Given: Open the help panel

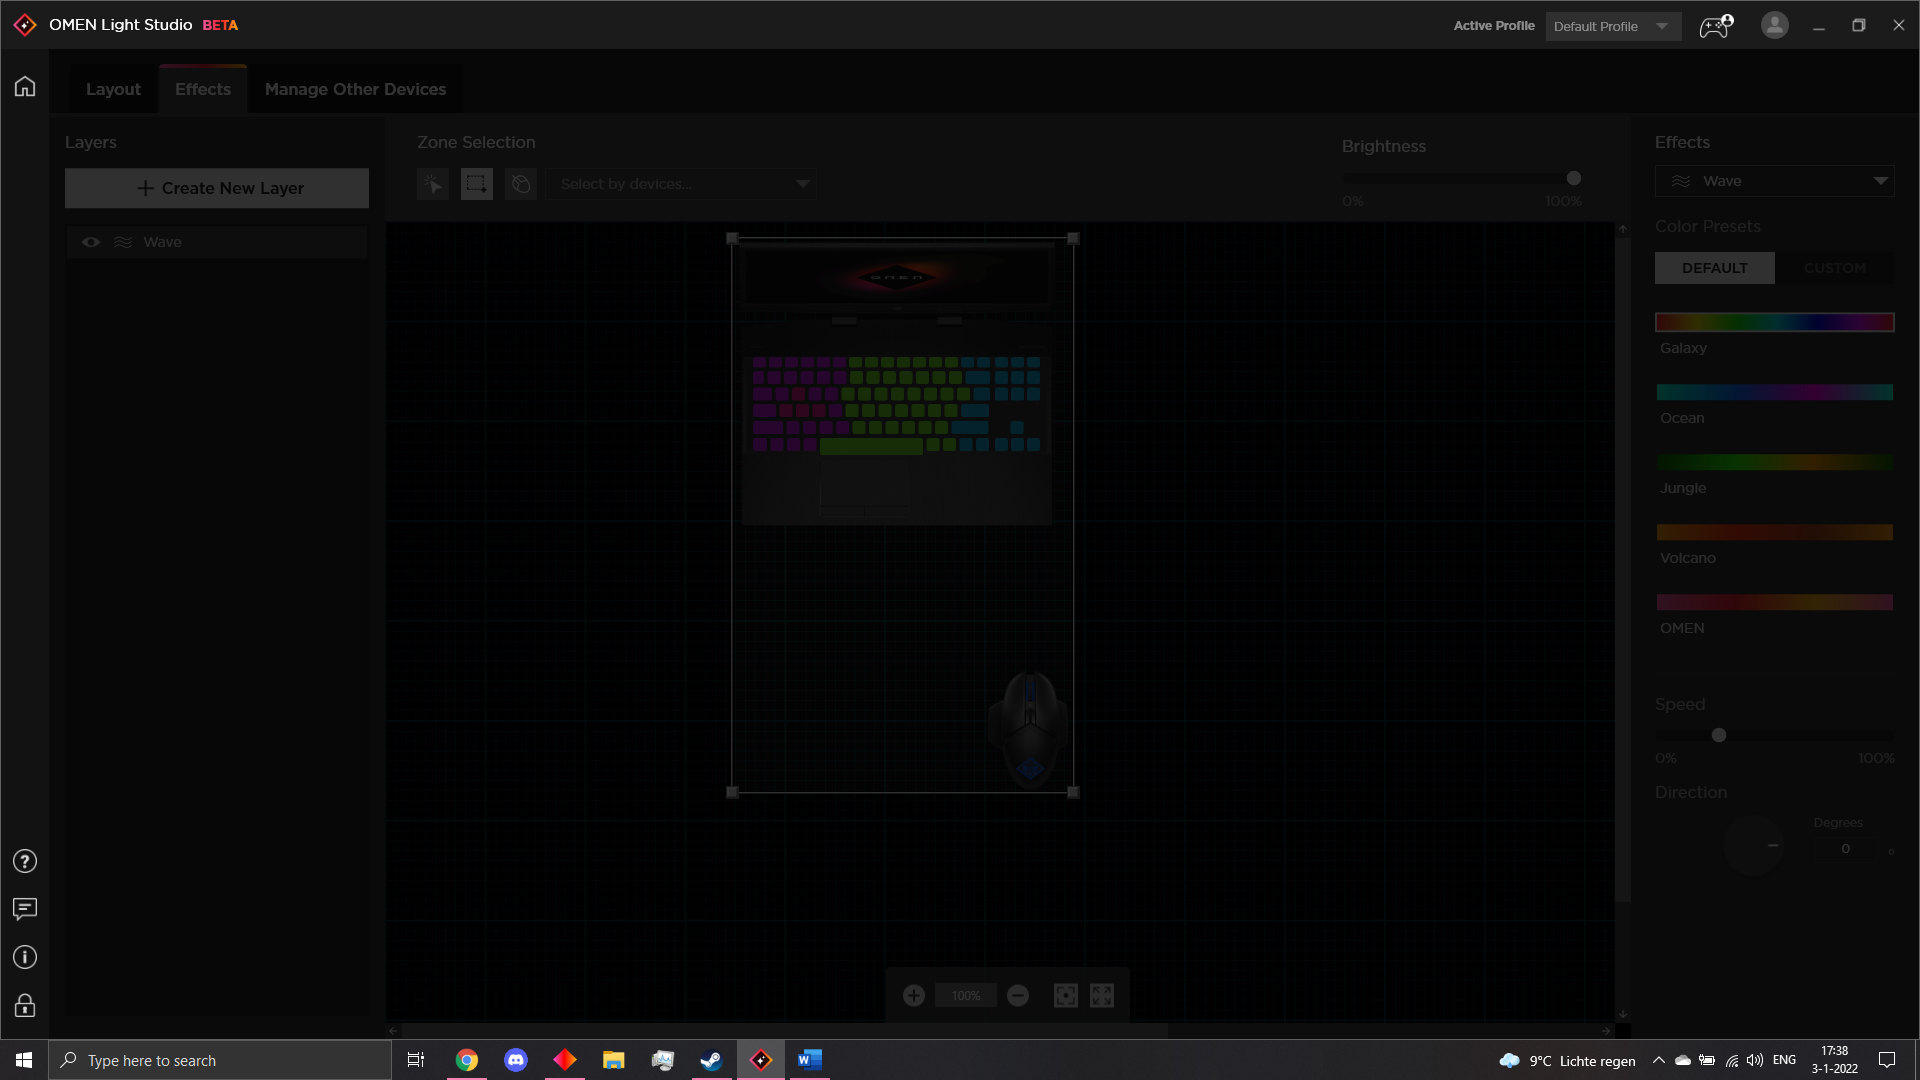Looking at the screenshot, I should 24,861.
